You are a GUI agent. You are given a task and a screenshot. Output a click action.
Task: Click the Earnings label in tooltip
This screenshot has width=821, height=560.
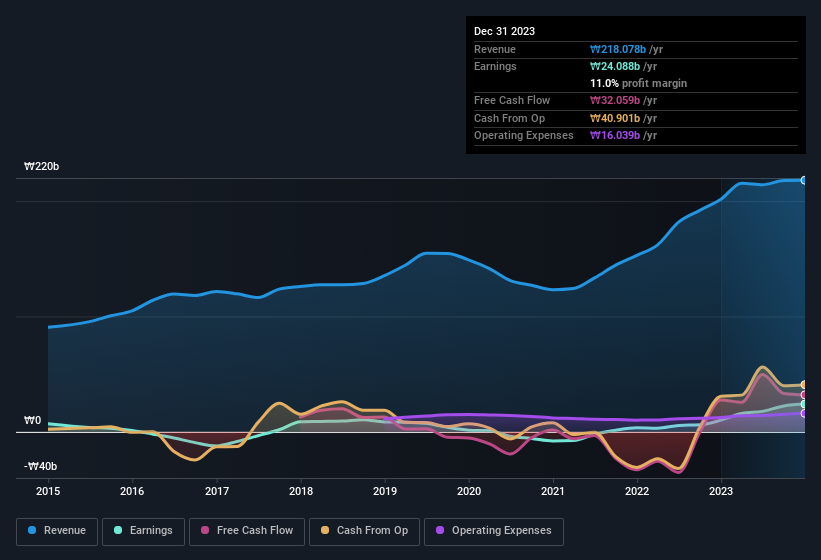coord(495,66)
